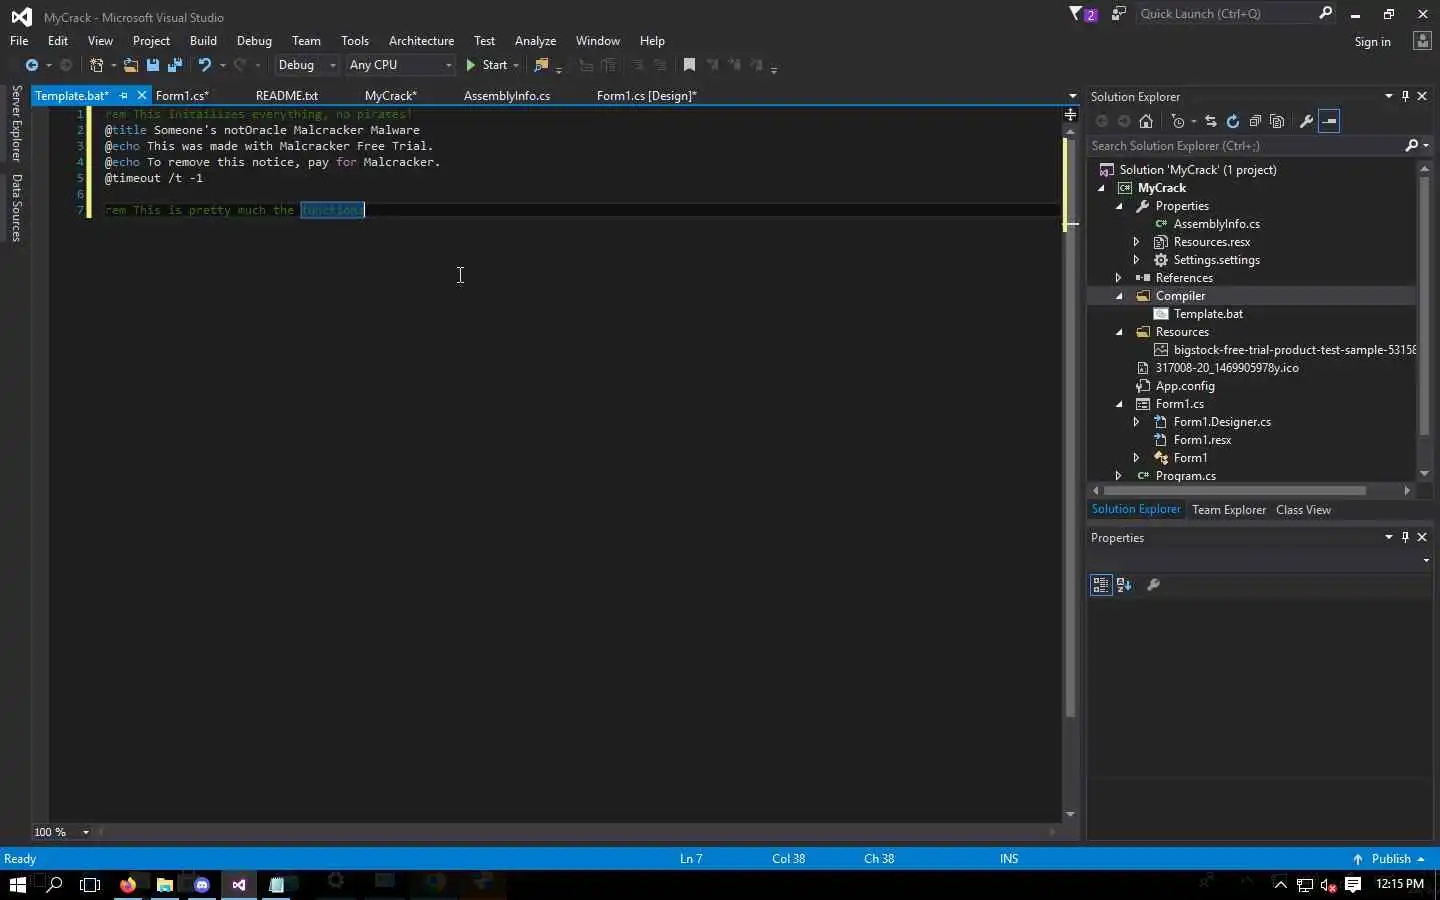Viewport: 1440px width, 900px height.
Task: Open the Architecture menu
Action: point(421,41)
